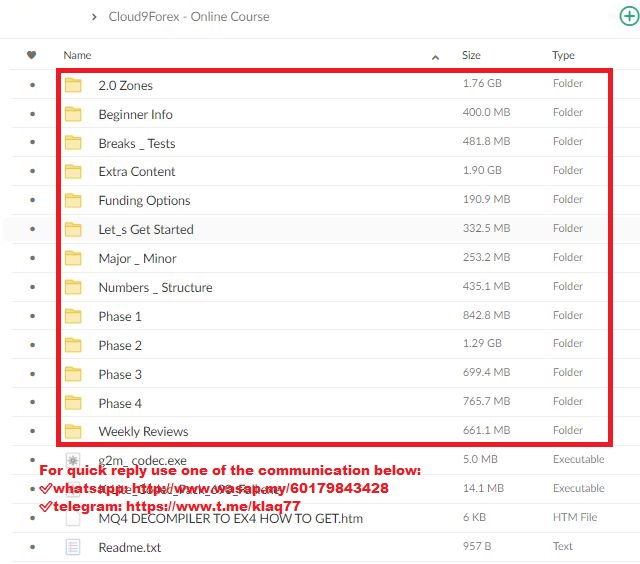The width and height of the screenshot is (640, 564).
Task: Click the 14.1 MB size value
Action: pyautogui.click(x=483, y=488)
